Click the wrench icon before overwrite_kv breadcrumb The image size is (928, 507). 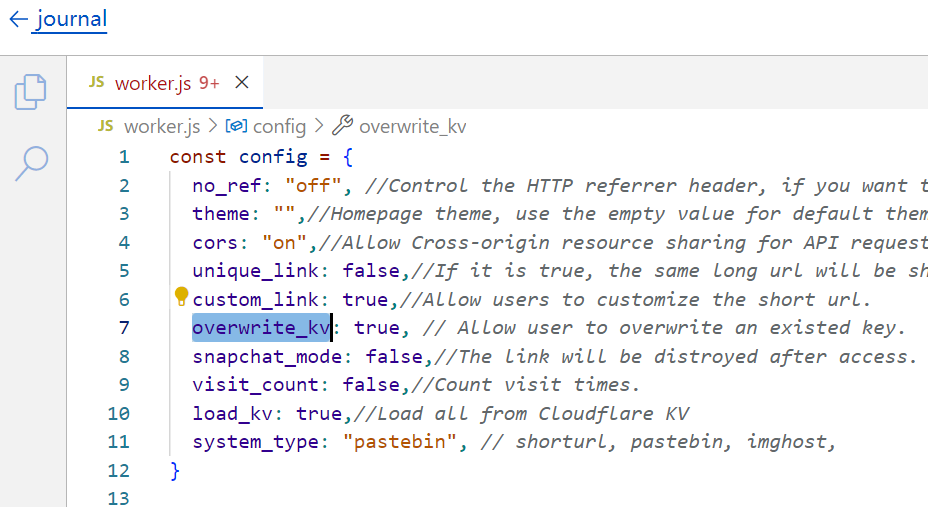[342, 126]
